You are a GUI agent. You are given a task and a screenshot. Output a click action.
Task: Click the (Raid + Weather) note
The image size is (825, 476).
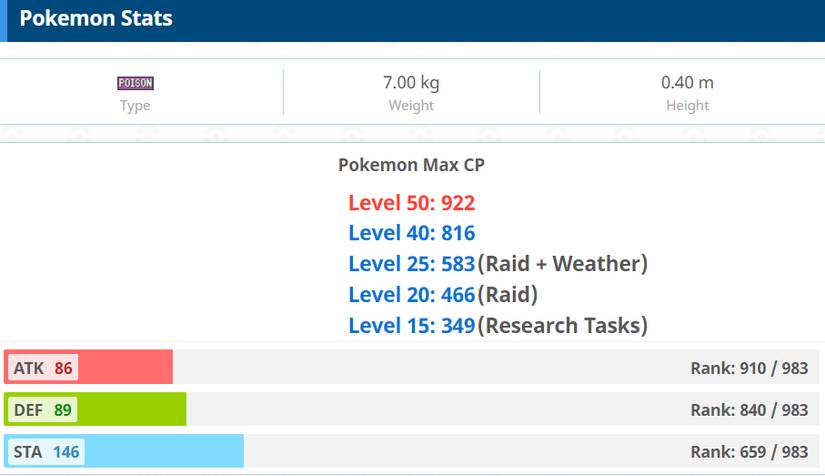pyautogui.click(x=562, y=264)
